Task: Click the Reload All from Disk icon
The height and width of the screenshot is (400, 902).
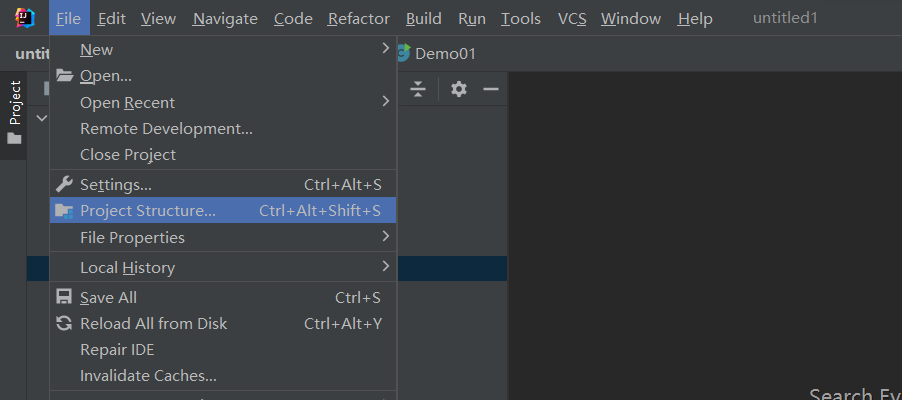Action: pyautogui.click(x=64, y=323)
